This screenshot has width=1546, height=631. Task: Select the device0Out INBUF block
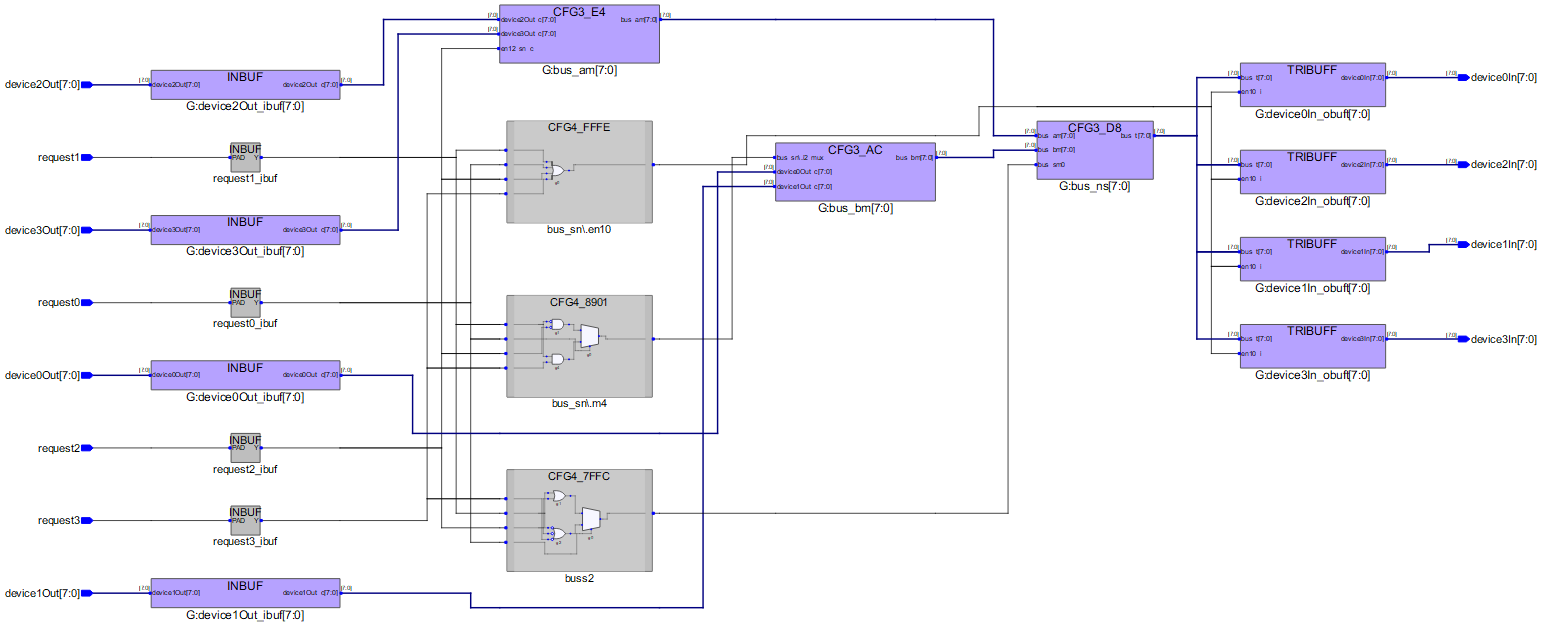(x=245, y=375)
